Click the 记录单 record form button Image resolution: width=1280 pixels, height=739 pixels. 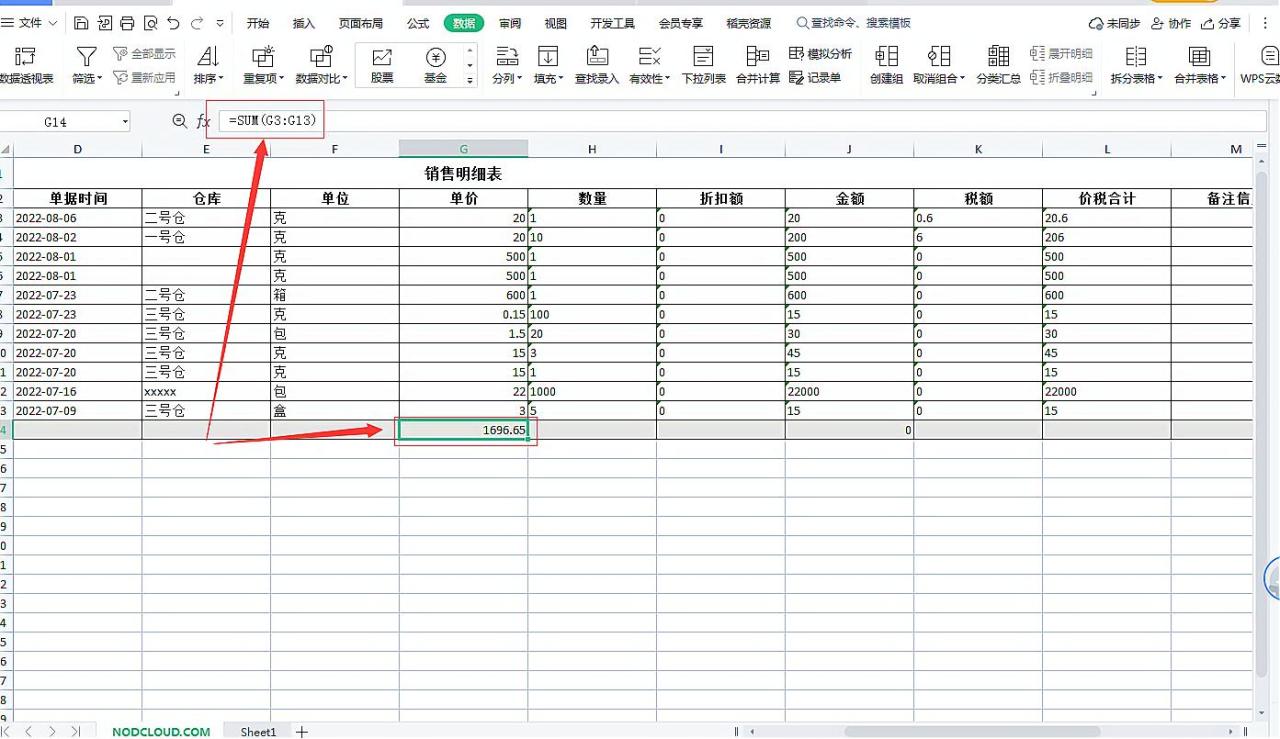click(x=815, y=77)
